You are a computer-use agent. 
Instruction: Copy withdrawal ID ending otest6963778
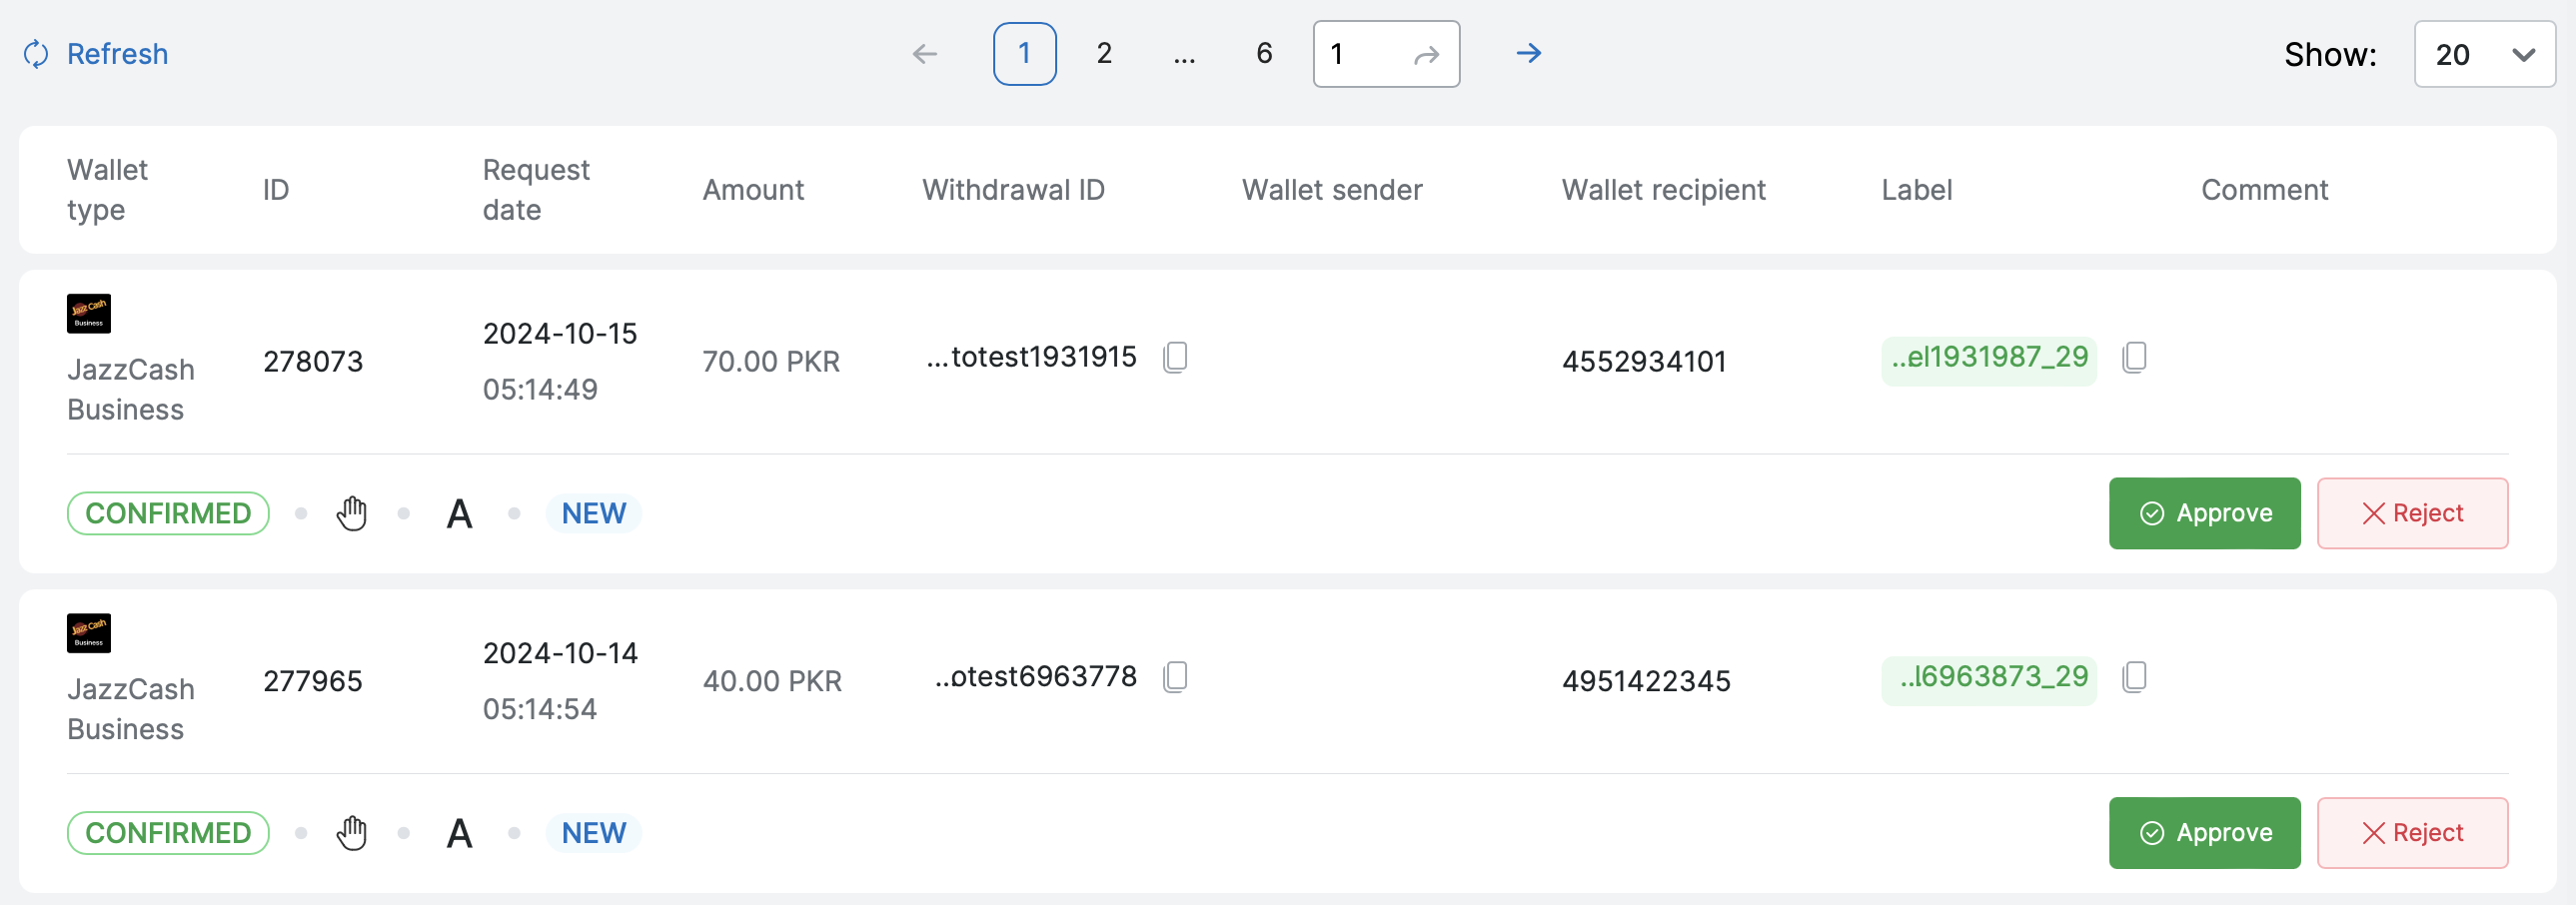[x=1175, y=677]
